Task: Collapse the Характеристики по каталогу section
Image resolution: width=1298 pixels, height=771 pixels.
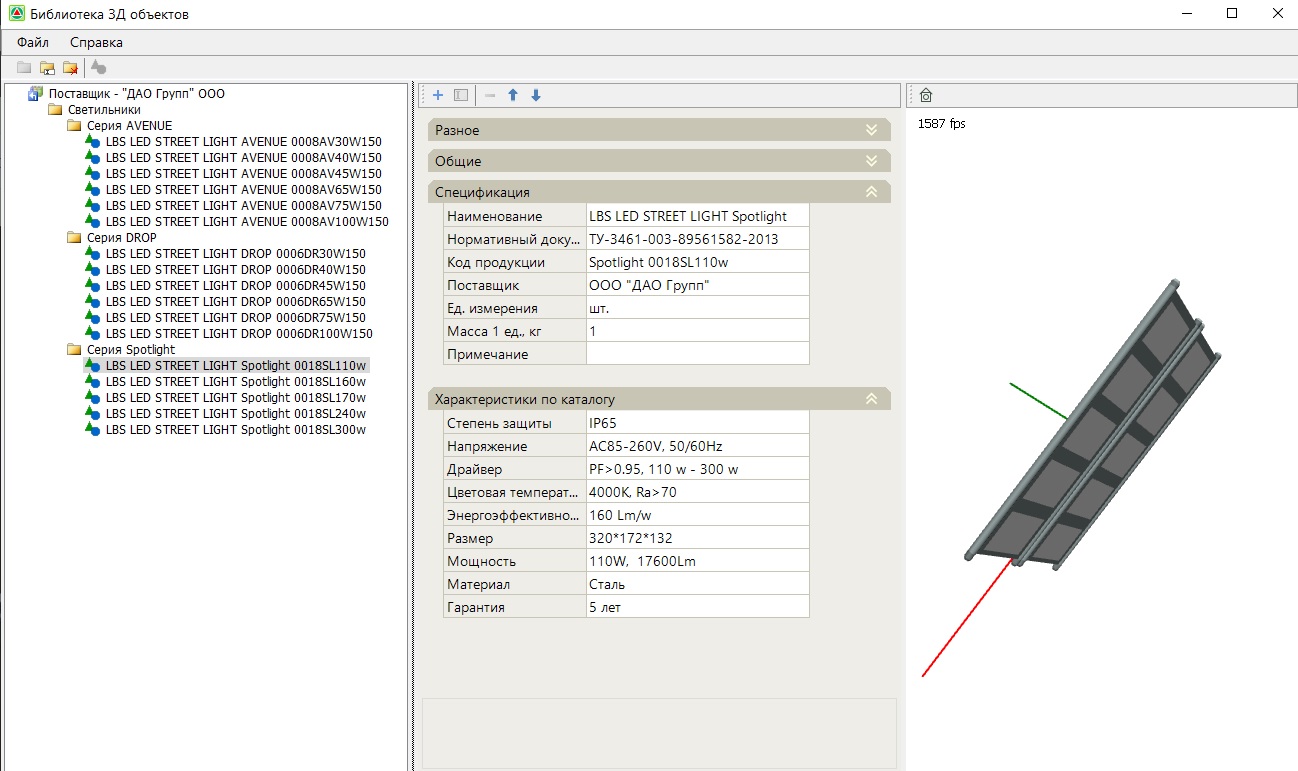Action: pos(871,399)
